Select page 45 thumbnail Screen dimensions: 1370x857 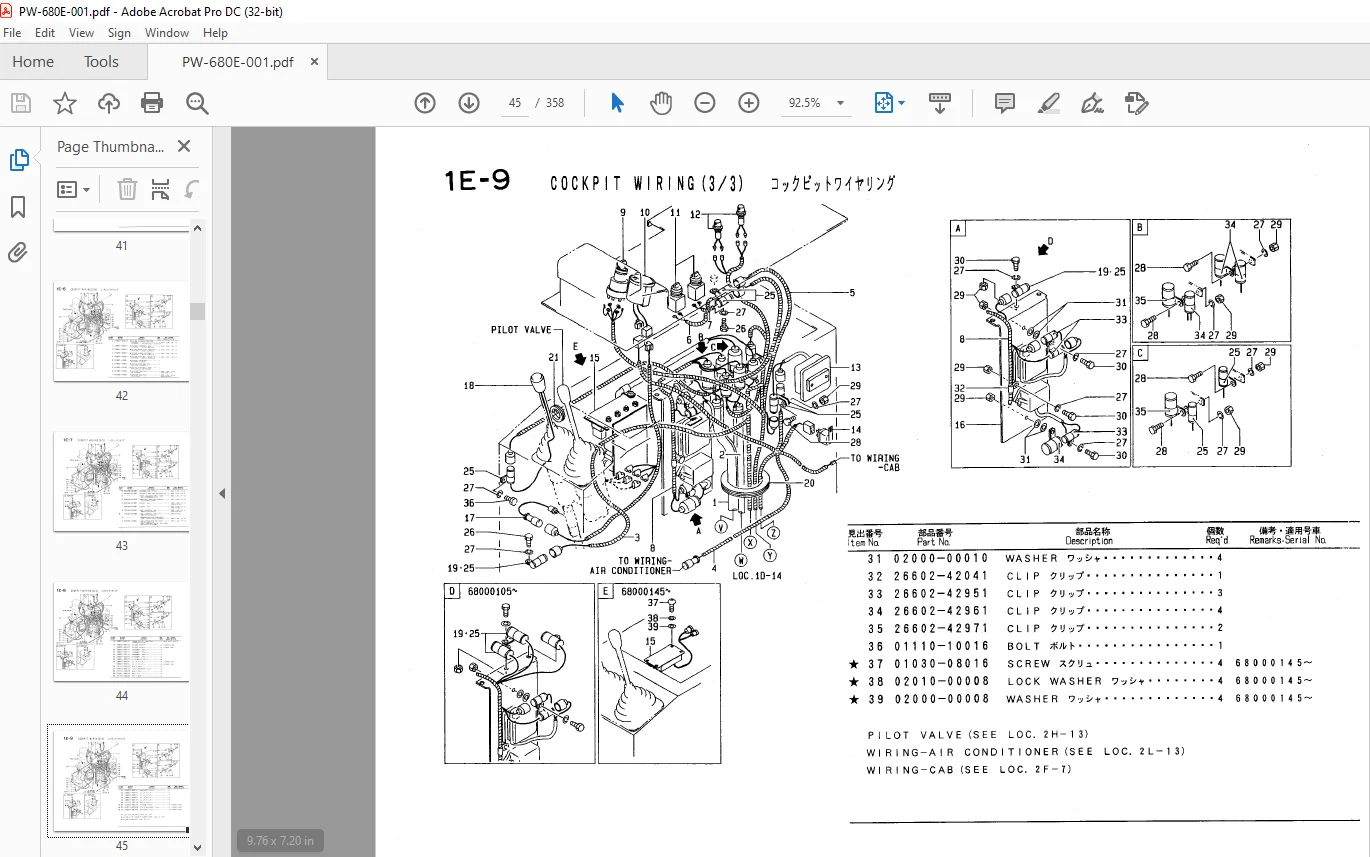122,781
